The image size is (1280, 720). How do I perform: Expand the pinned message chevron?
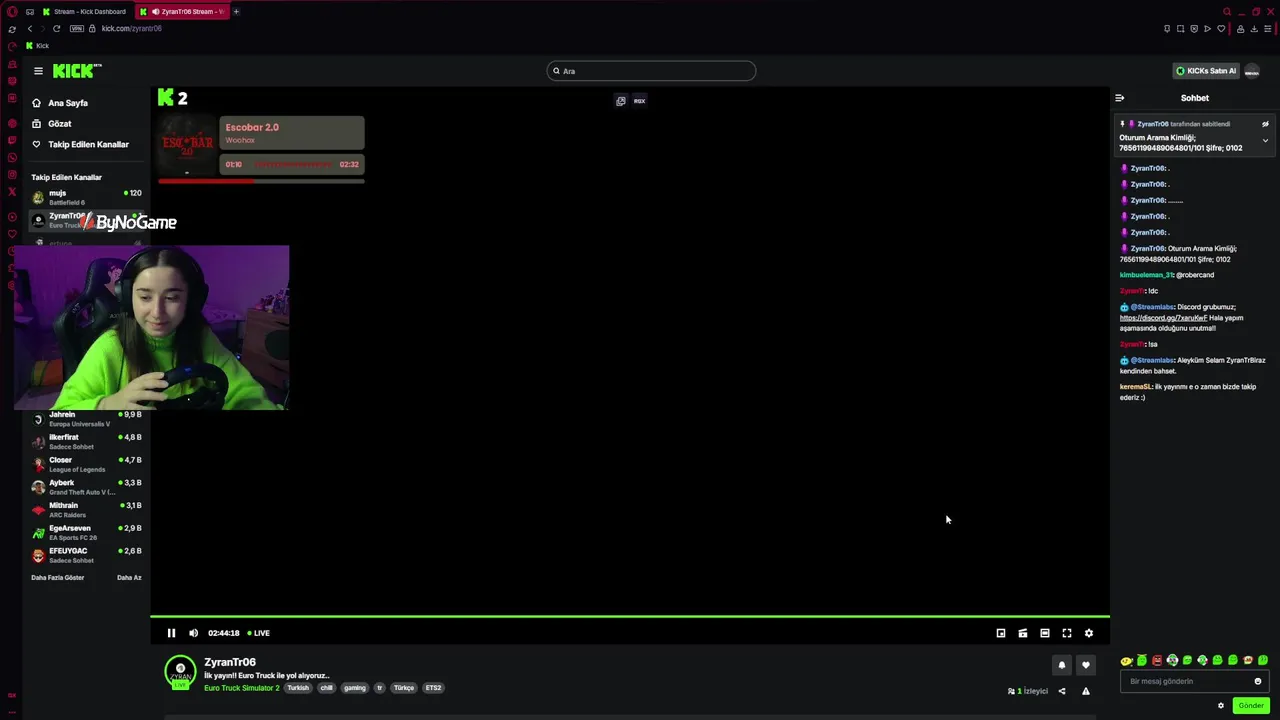click(1265, 140)
